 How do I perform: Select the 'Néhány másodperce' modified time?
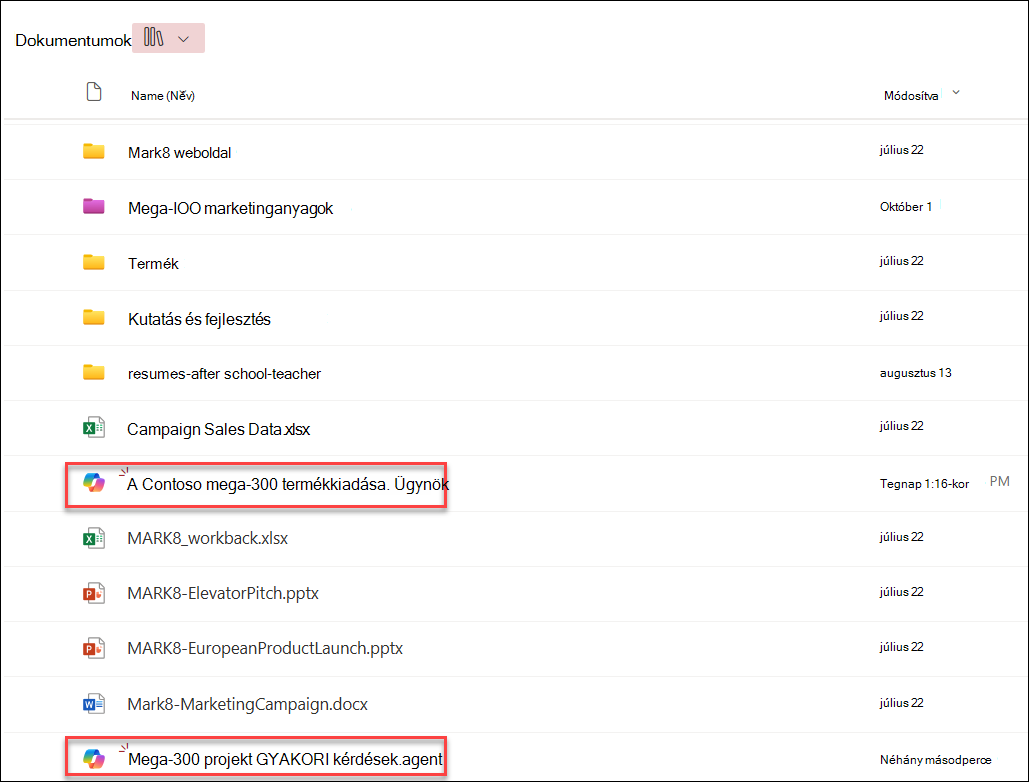(x=935, y=760)
